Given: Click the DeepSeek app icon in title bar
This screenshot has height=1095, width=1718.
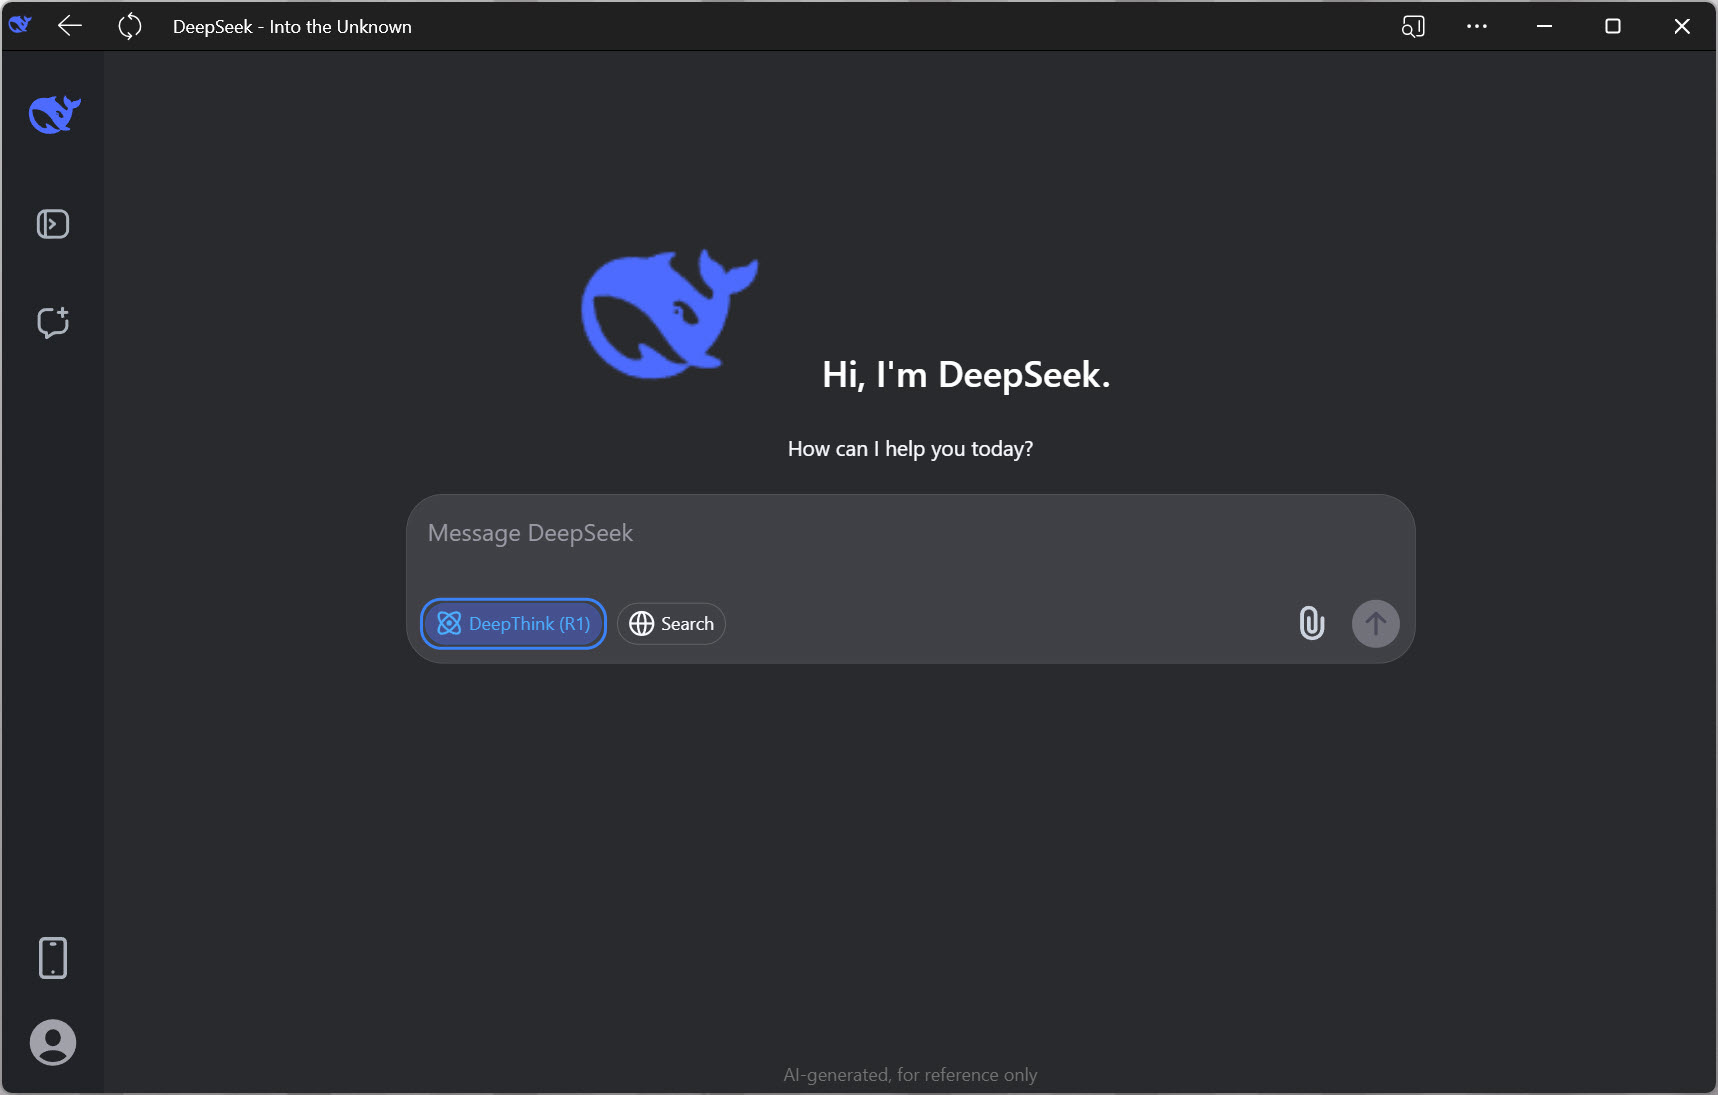Looking at the screenshot, I should click(x=20, y=25).
